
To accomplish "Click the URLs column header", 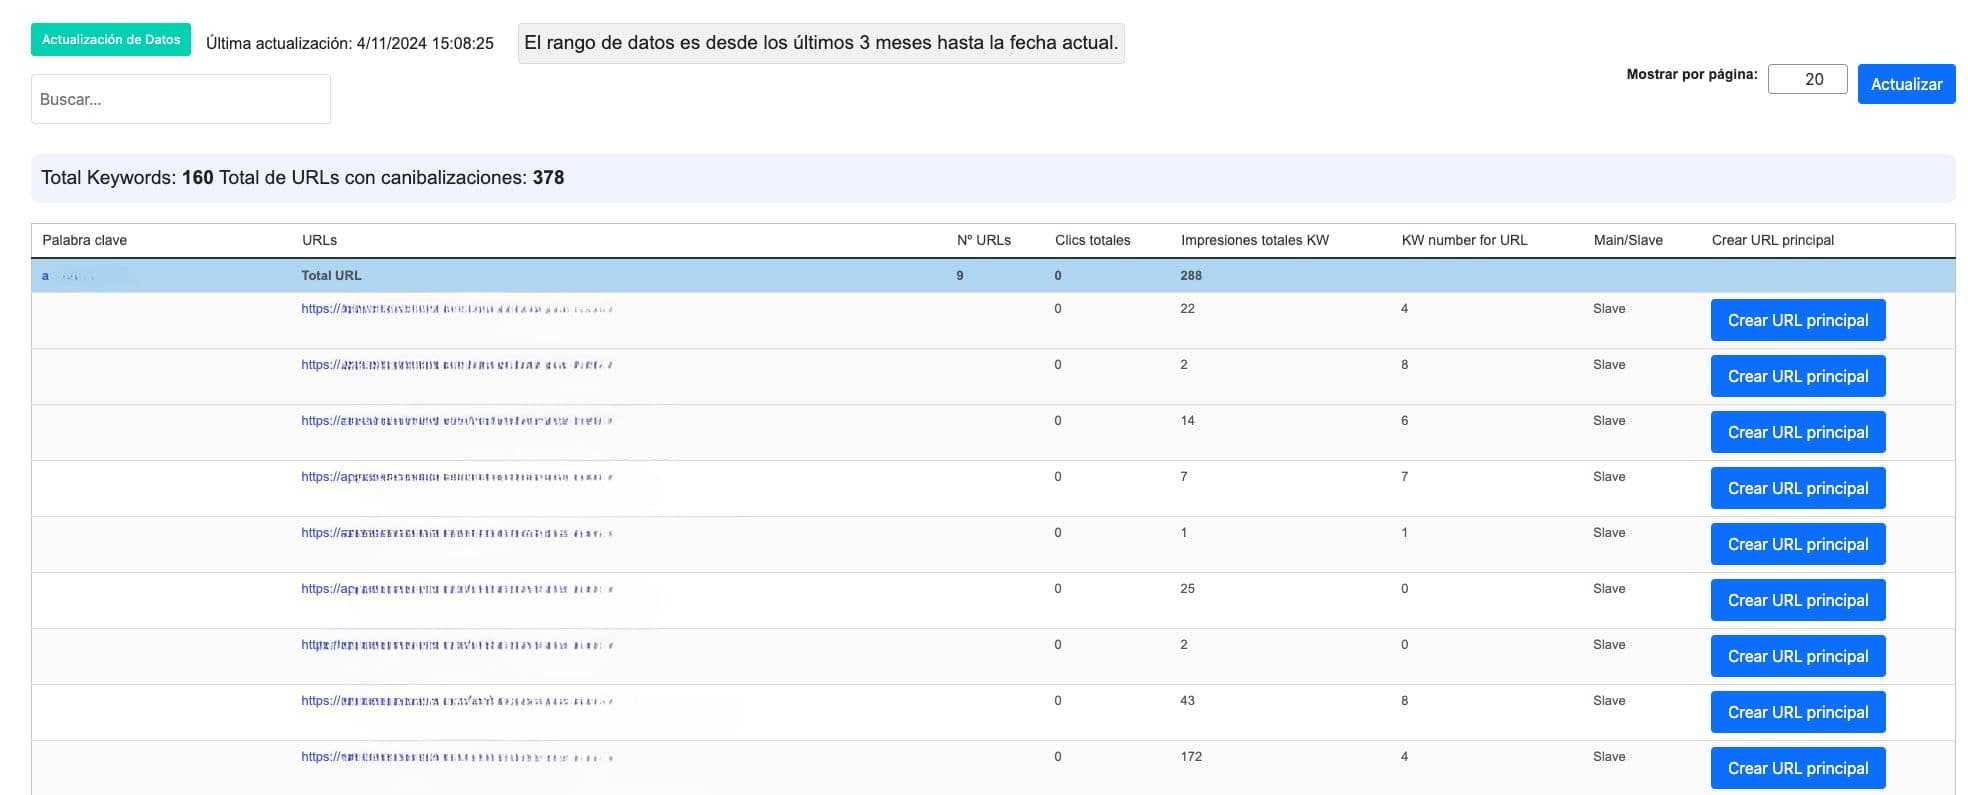I will pos(320,240).
